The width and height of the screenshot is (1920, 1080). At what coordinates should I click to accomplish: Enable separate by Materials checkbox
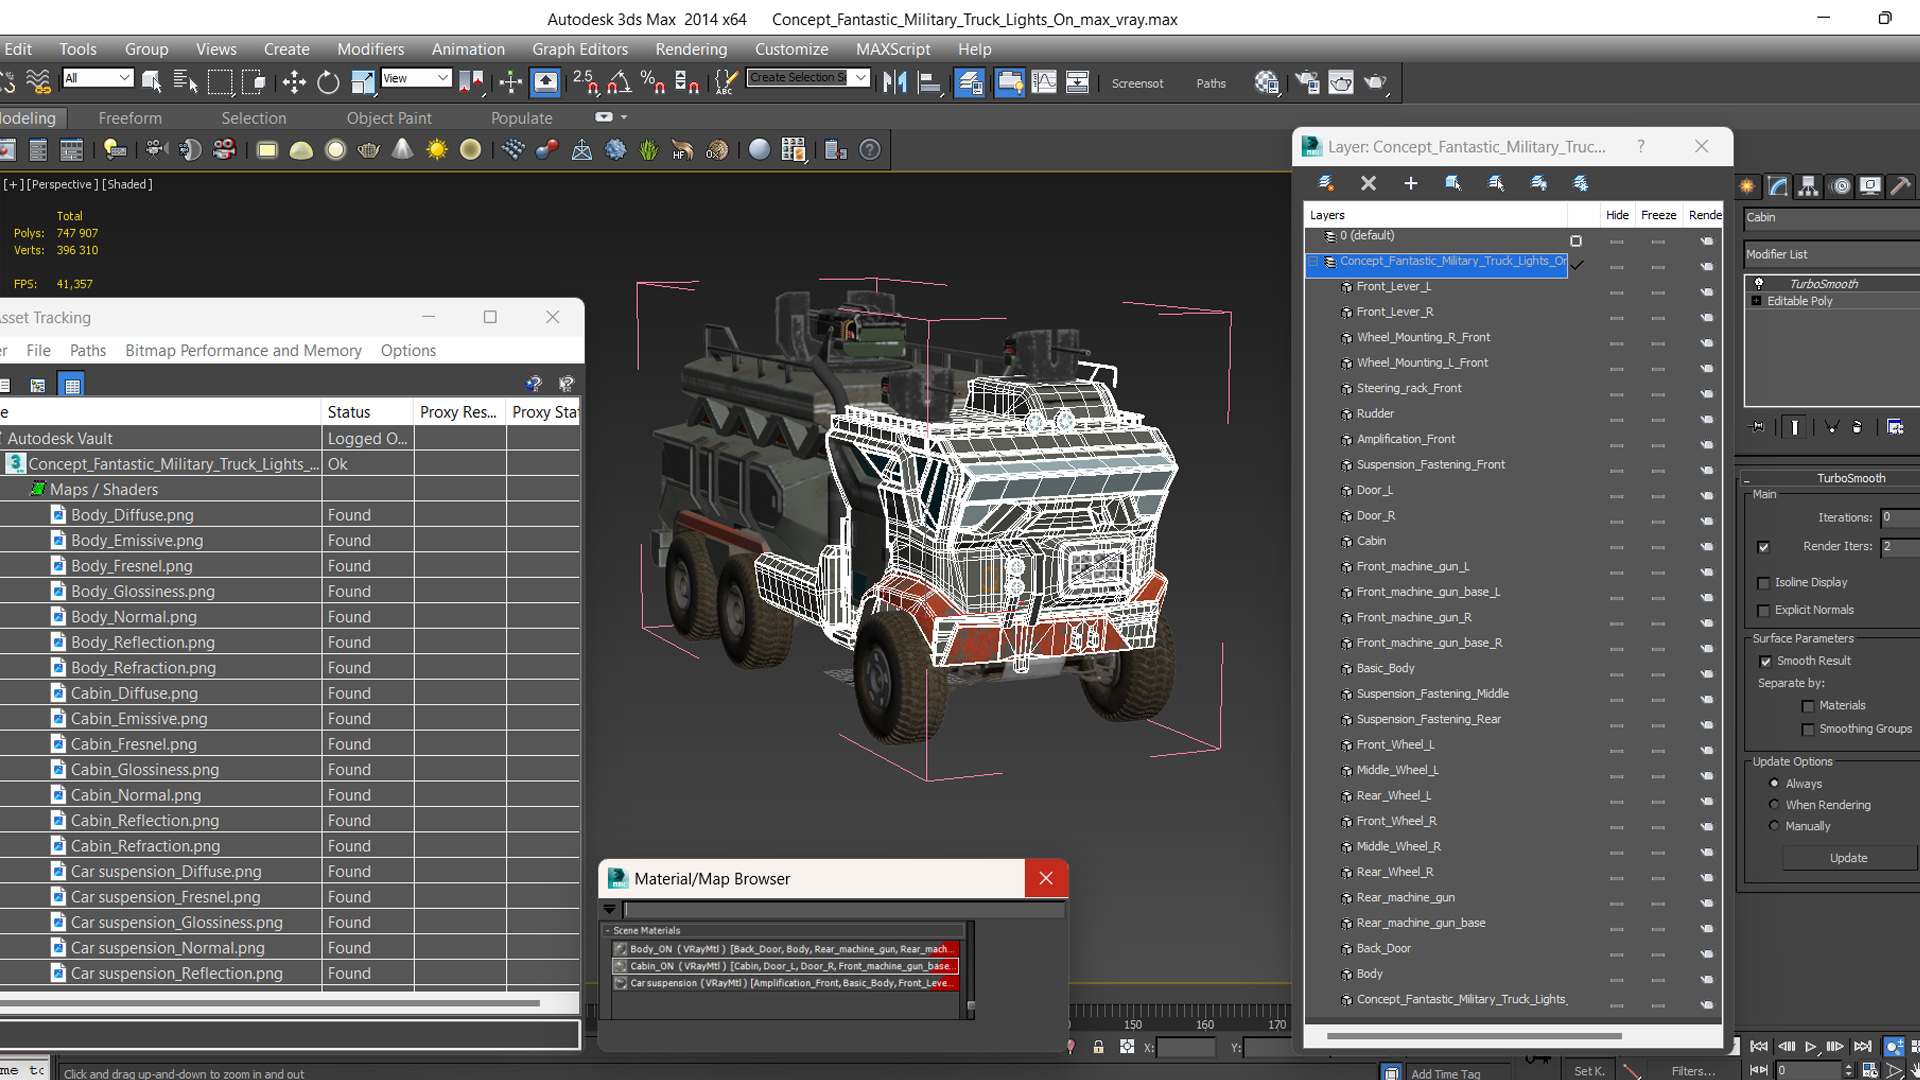coord(1808,706)
